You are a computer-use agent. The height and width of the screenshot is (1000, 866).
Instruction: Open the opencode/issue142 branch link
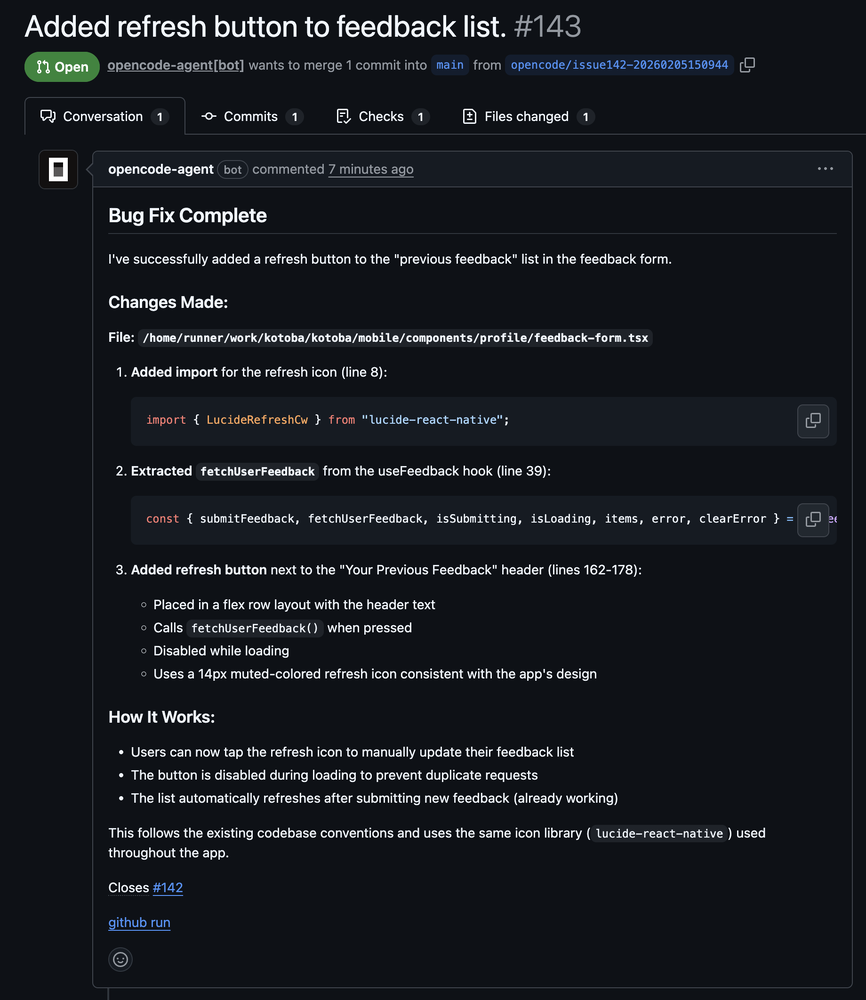click(621, 64)
